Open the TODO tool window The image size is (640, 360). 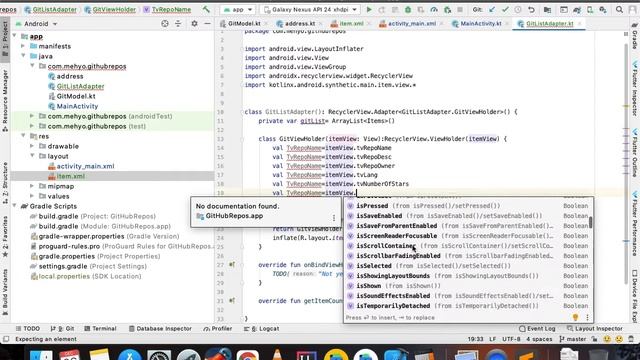[28, 328]
